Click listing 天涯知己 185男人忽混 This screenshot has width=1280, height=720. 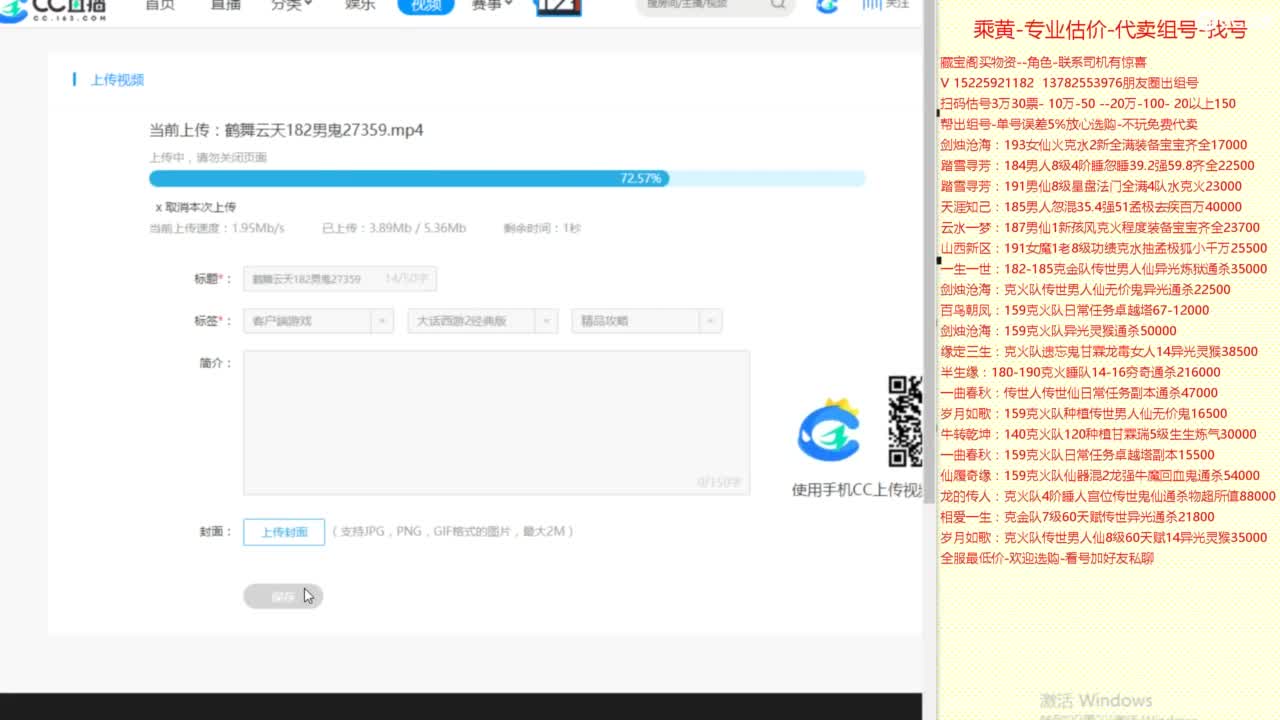coord(1091,207)
